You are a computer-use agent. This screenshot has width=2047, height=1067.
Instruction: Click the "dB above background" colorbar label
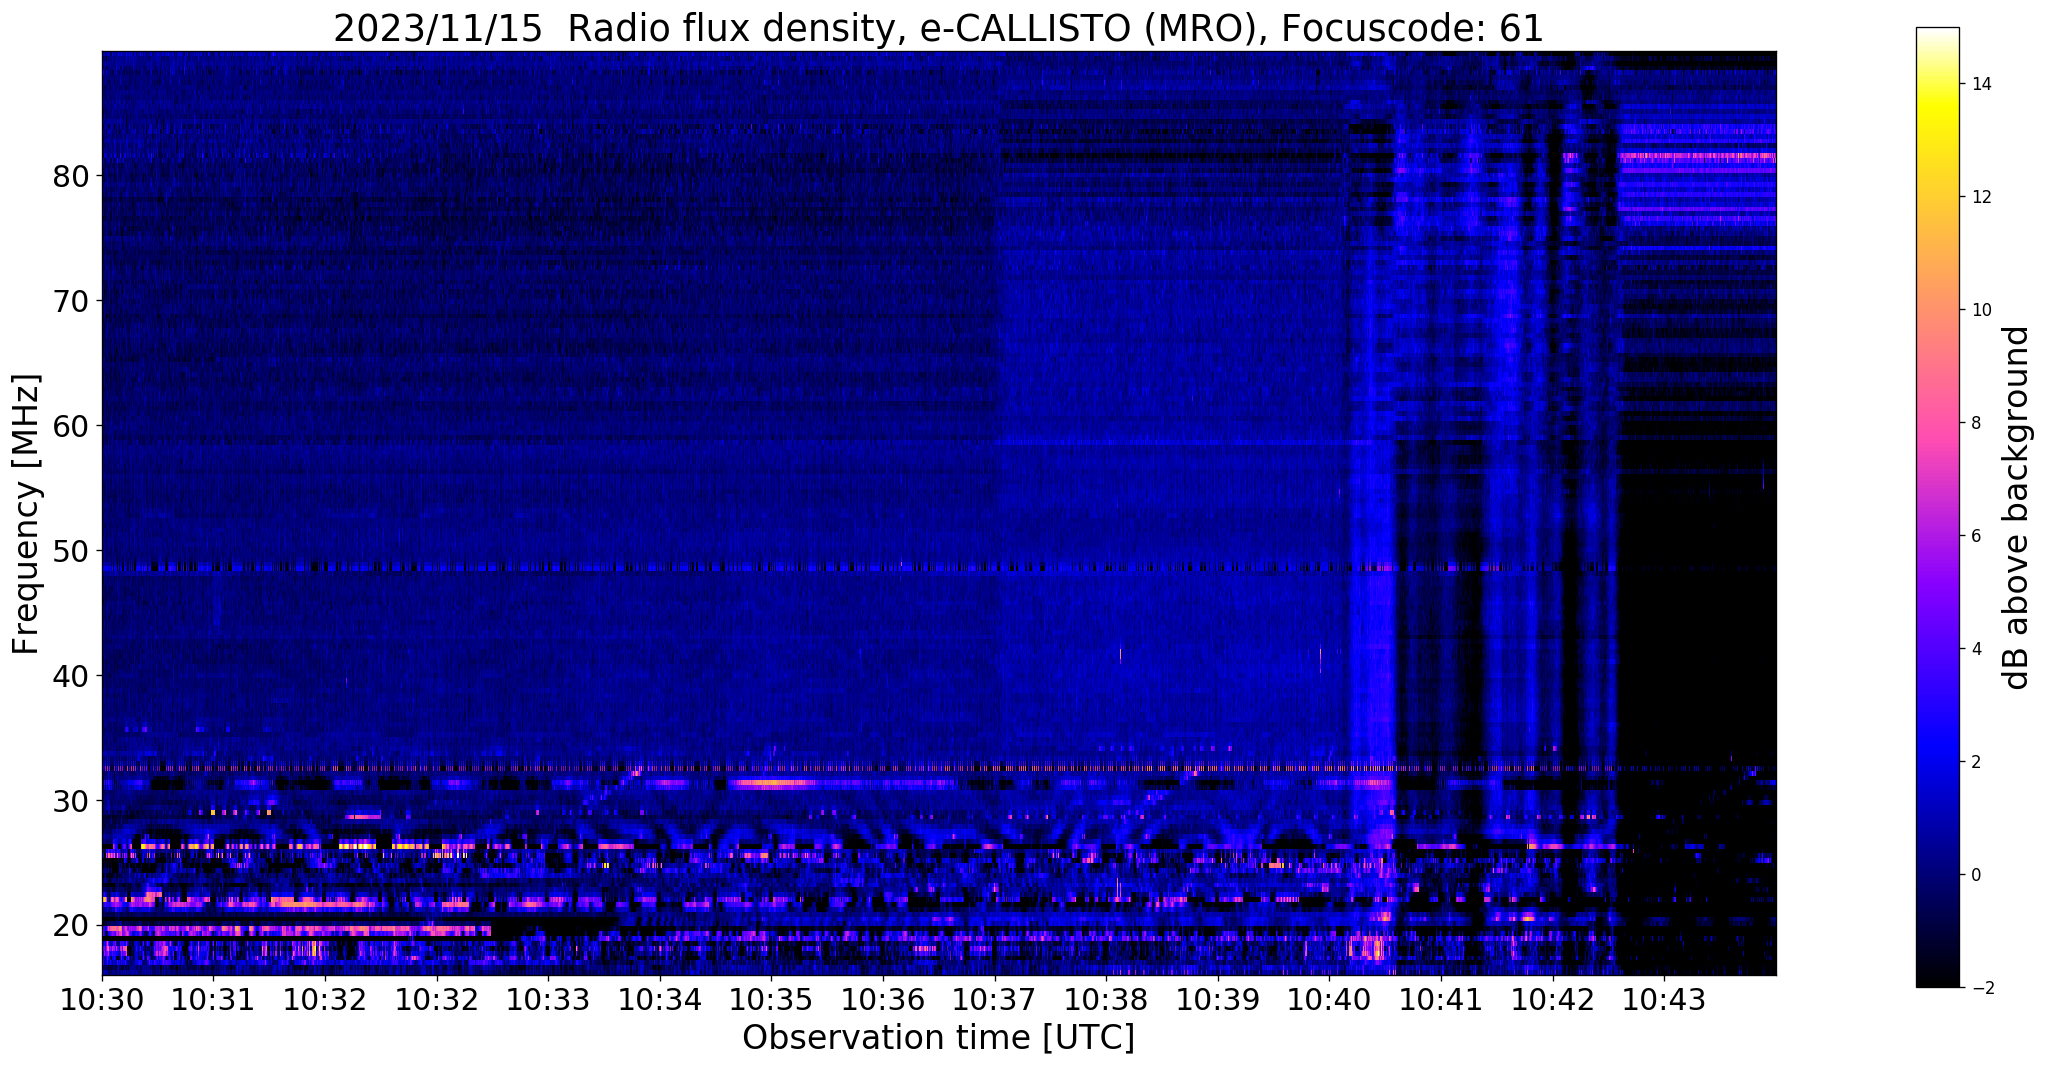click(x=2017, y=508)
